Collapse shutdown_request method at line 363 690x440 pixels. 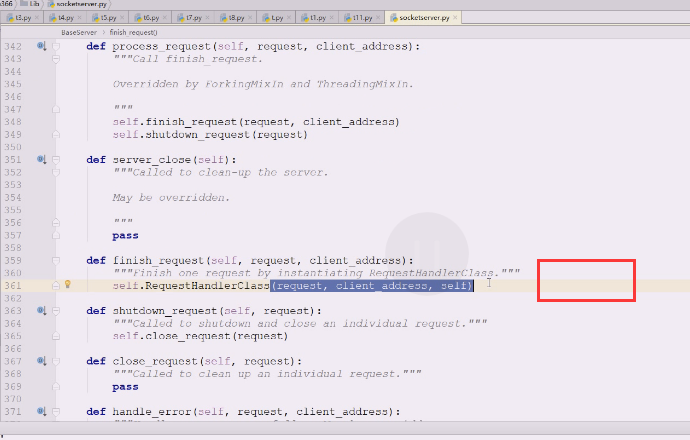[x=56, y=311]
